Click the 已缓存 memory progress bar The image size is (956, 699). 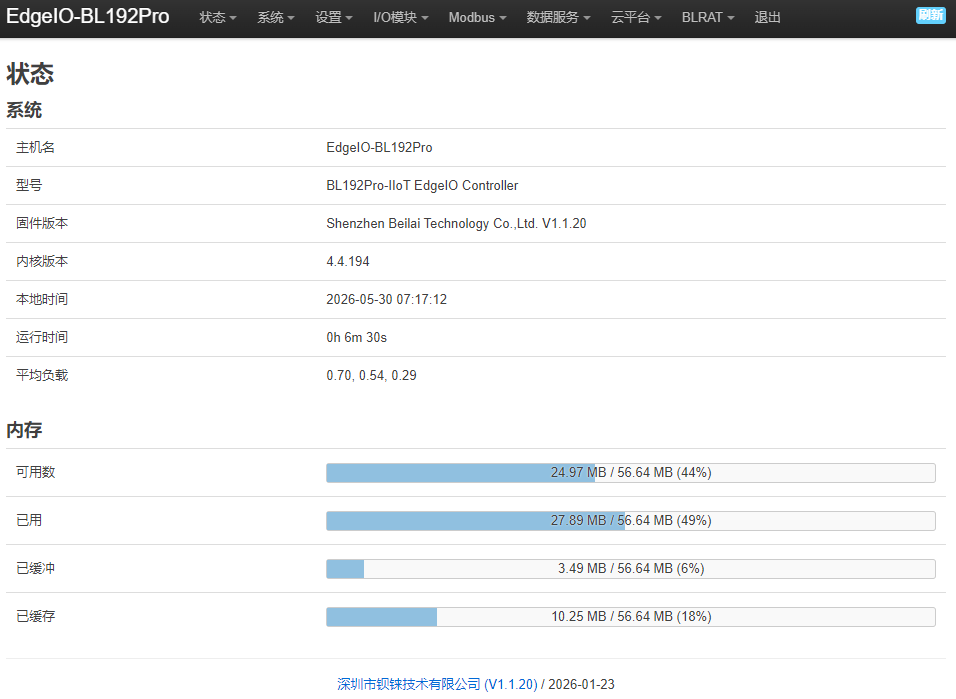click(x=631, y=617)
